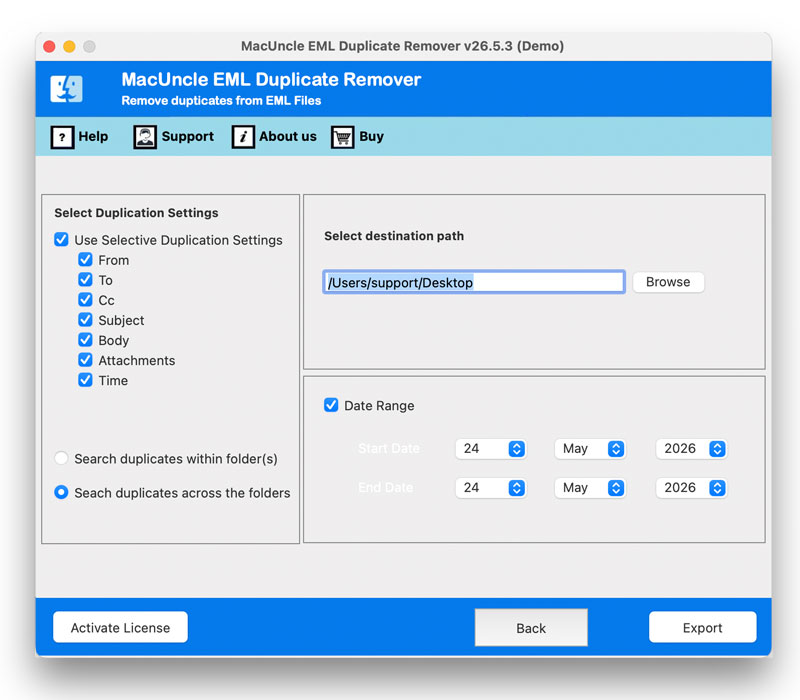The width and height of the screenshot is (800, 700).
Task: Click the Browse button
Action: [668, 282]
